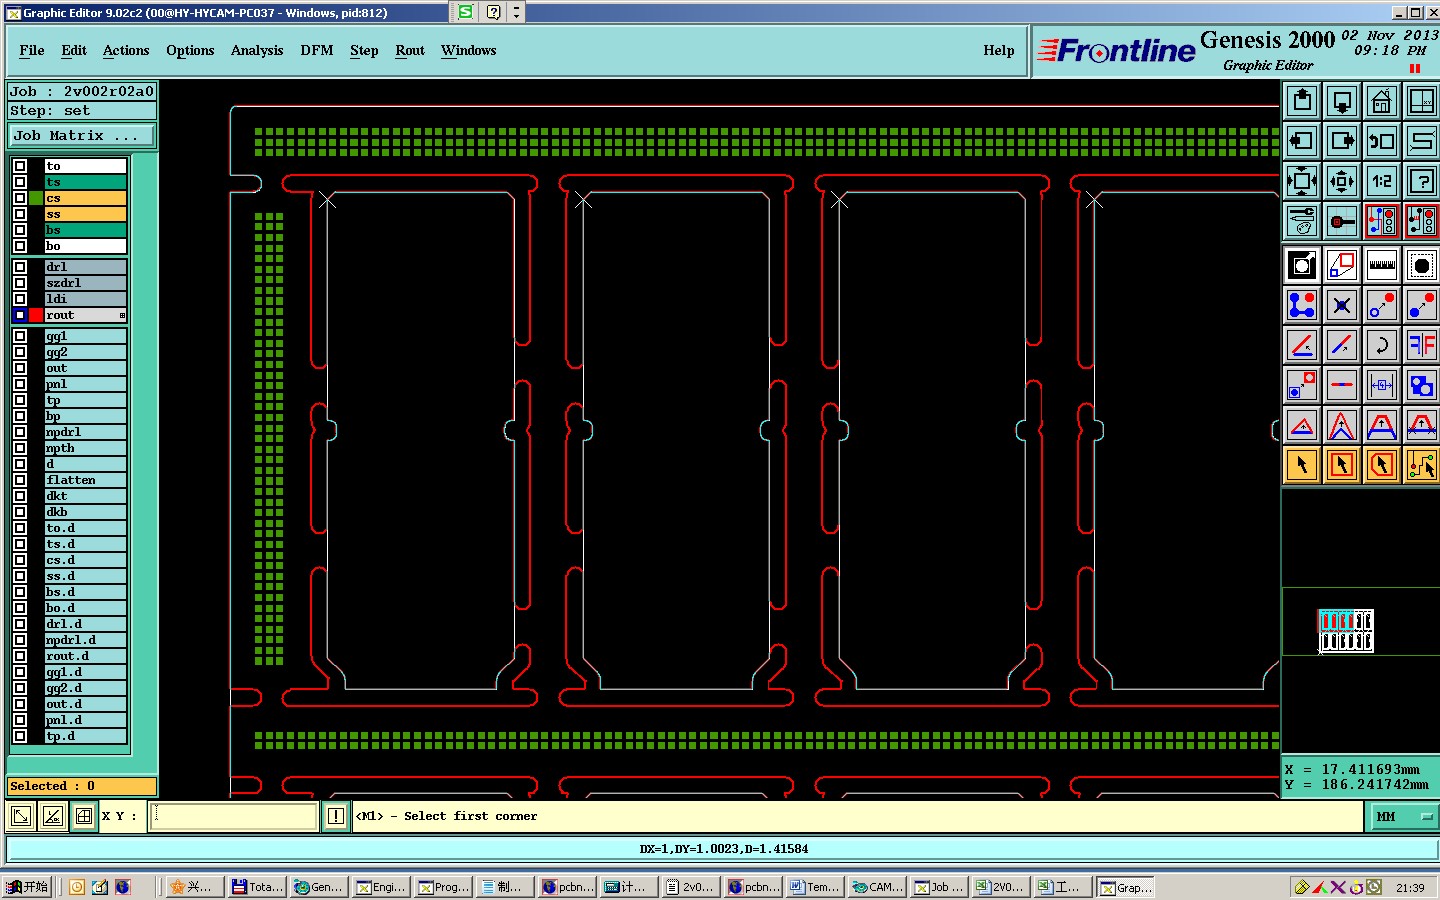1440x900 pixels.
Task: Select the 'out' layer name
Action: [x=86, y=368]
